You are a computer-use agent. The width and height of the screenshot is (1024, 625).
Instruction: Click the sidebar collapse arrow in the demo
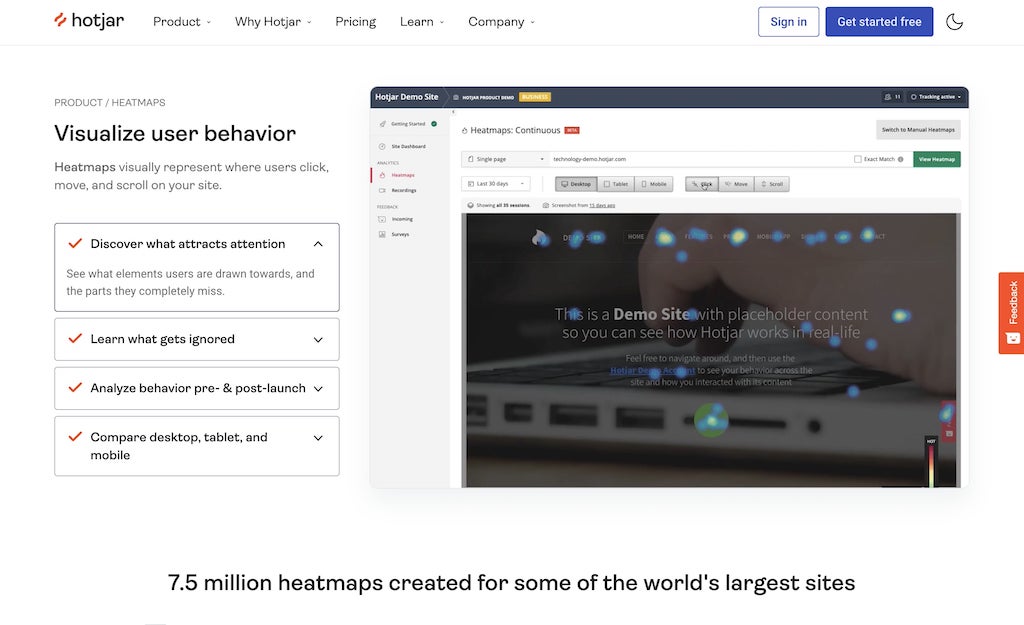point(453,112)
